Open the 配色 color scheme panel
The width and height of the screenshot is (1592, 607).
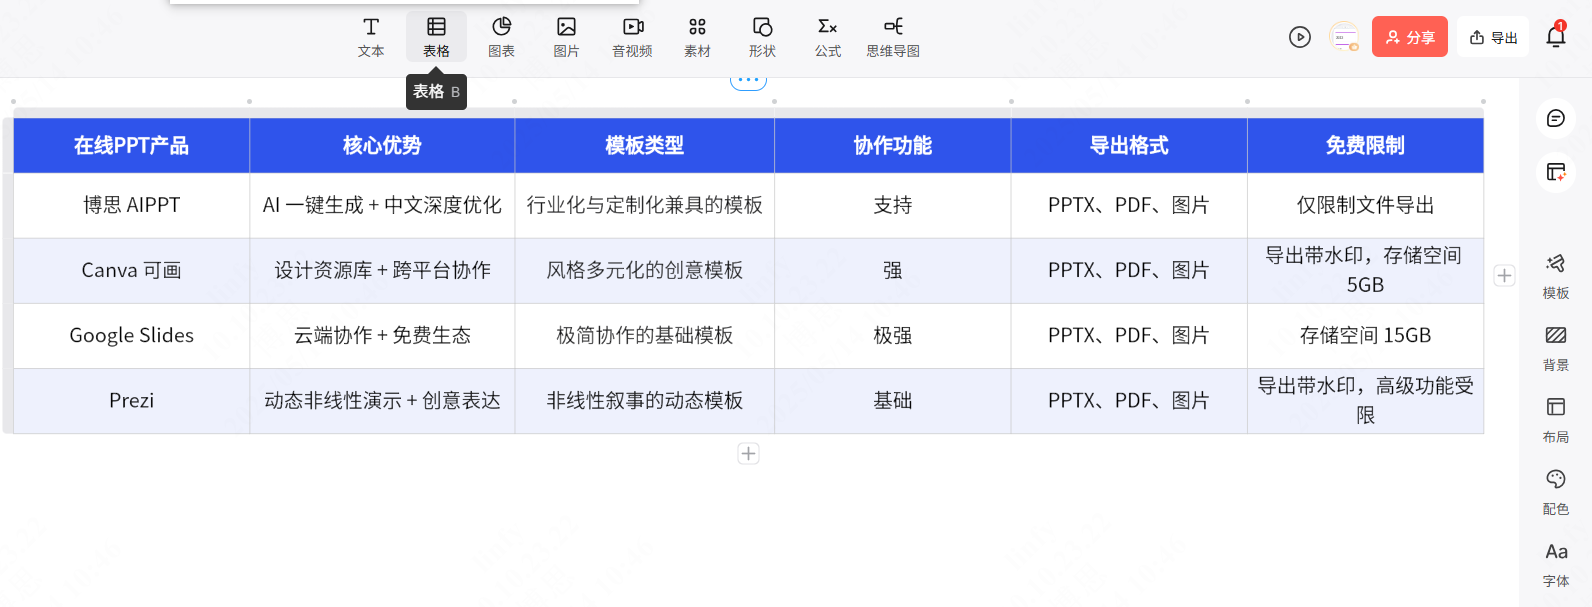point(1556,492)
